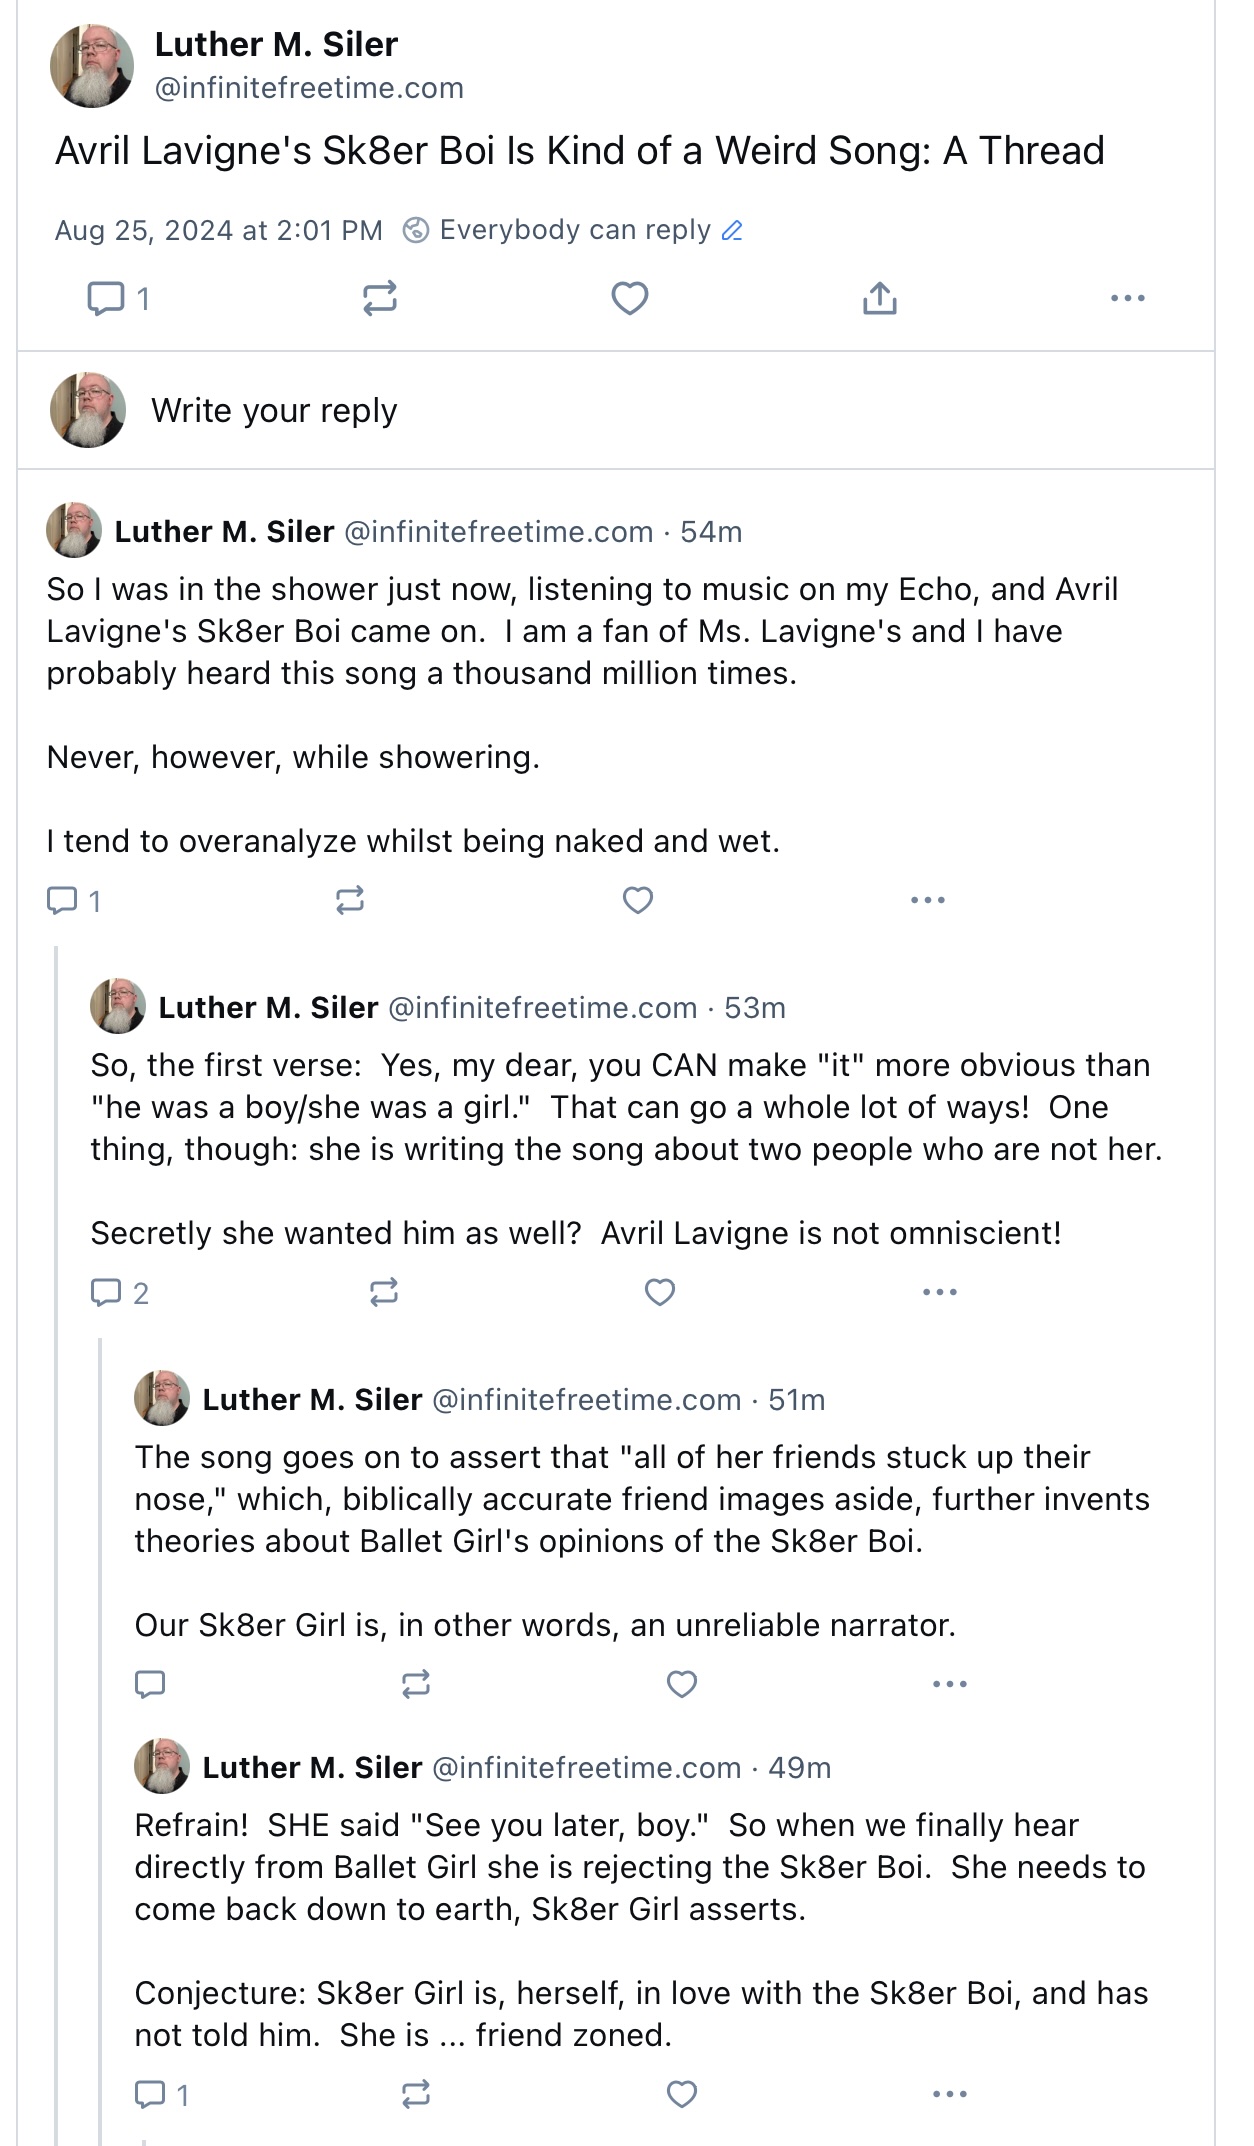Viewport: 1254px width, 2146px height.
Task: Open @infinitefreetime.com handle in the header
Action: click(x=309, y=88)
